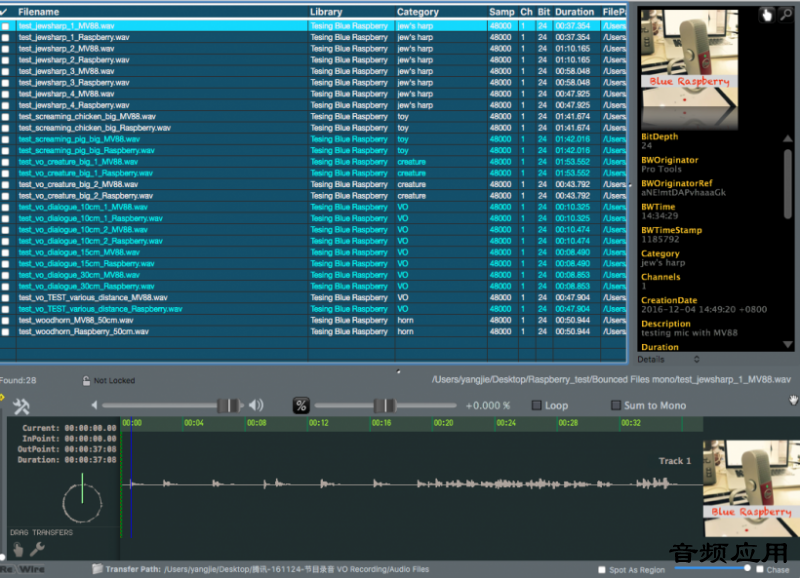The height and width of the screenshot is (578, 800).
Task: Check the box for test_woodhorn_MV88_50cm.wav
Action: (x=5, y=320)
